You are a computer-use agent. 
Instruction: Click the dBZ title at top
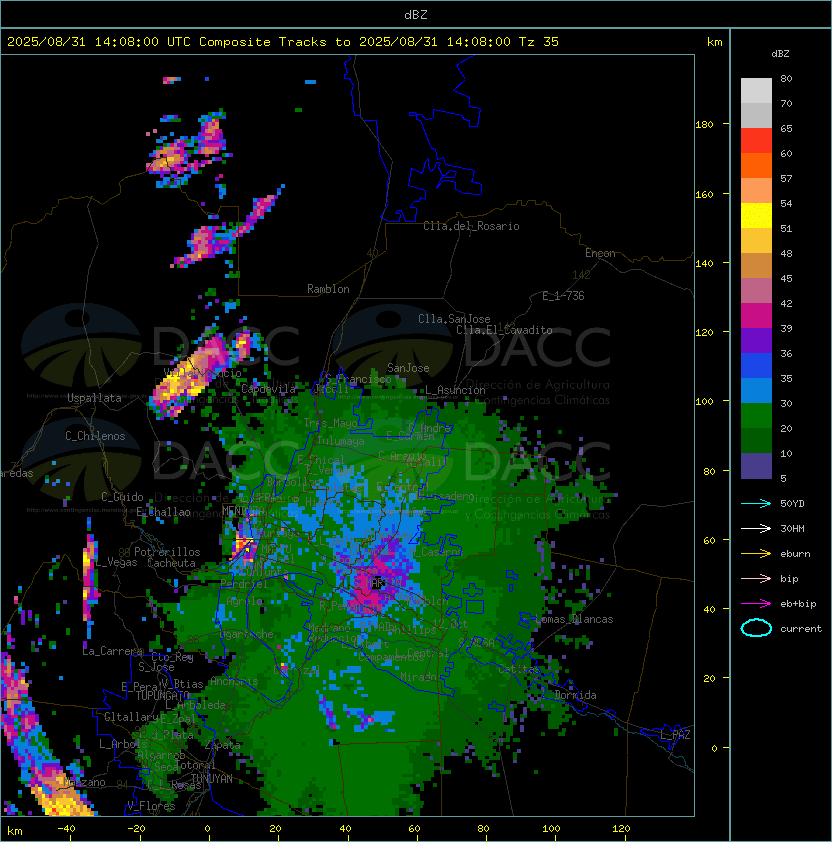click(x=416, y=14)
